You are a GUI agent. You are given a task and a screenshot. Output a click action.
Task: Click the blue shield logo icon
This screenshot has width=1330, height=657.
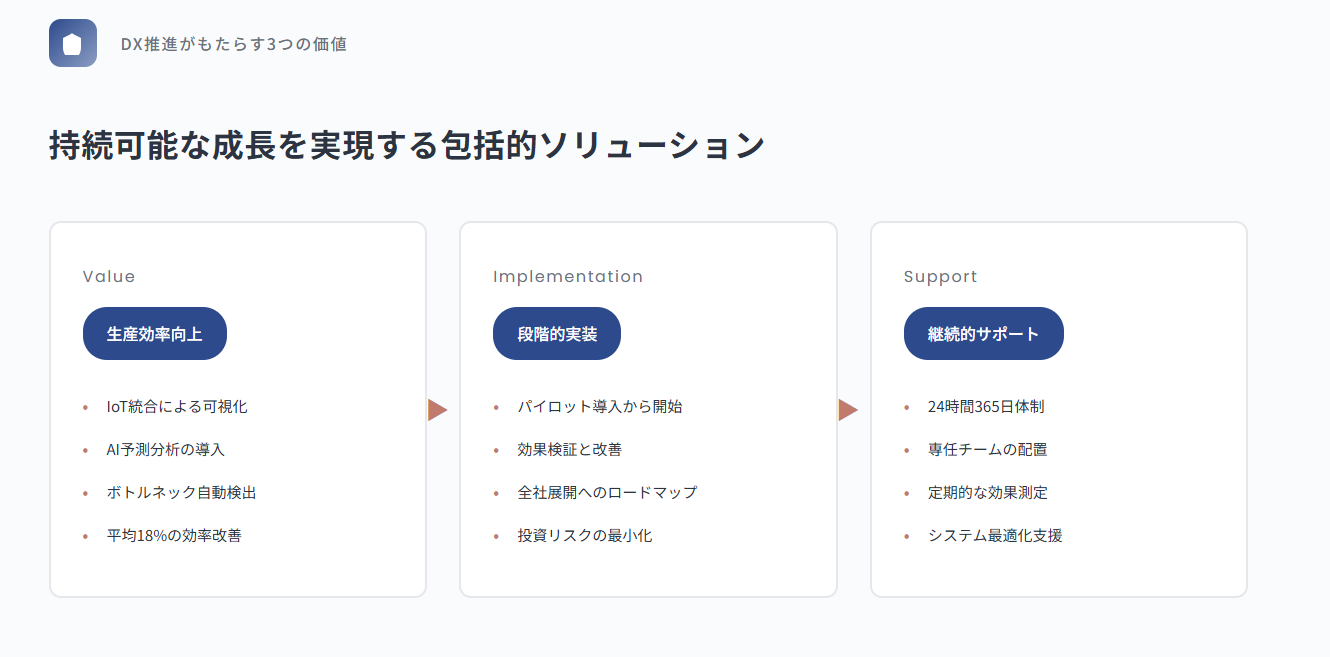coord(72,43)
